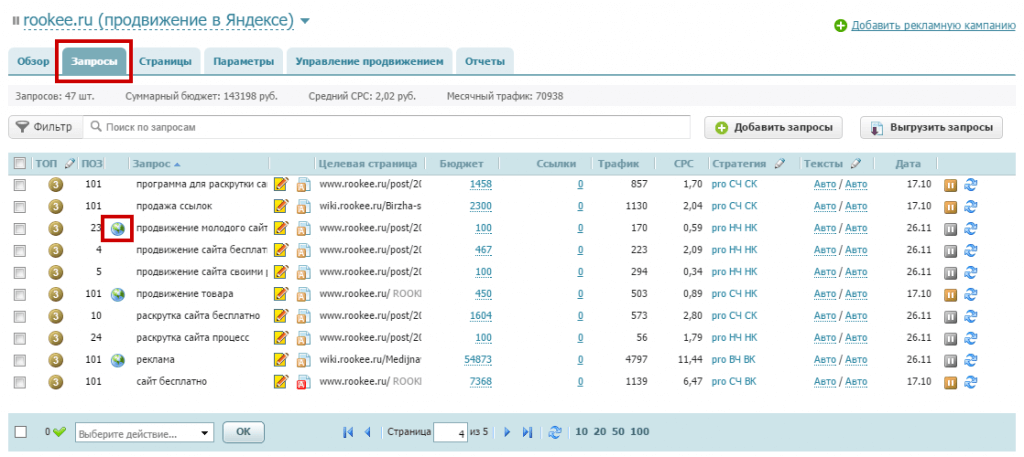Screen dimensions: 1024x457
Task: Switch to the Страницы tab
Action: (165, 62)
